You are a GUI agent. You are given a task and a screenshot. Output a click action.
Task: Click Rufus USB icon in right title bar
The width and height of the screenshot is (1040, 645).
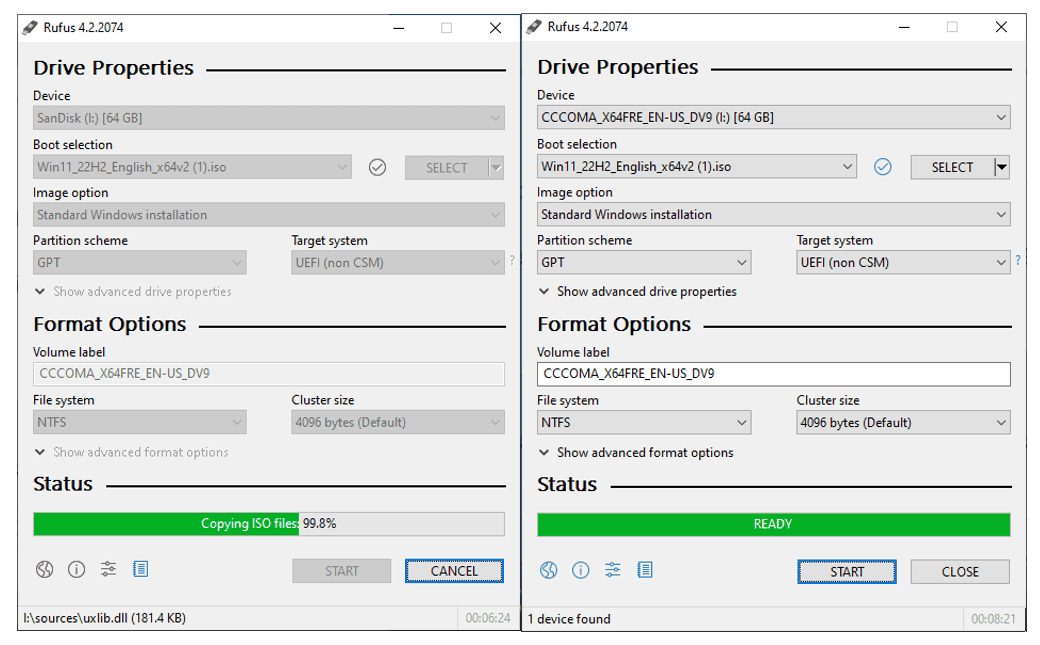click(x=534, y=27)
